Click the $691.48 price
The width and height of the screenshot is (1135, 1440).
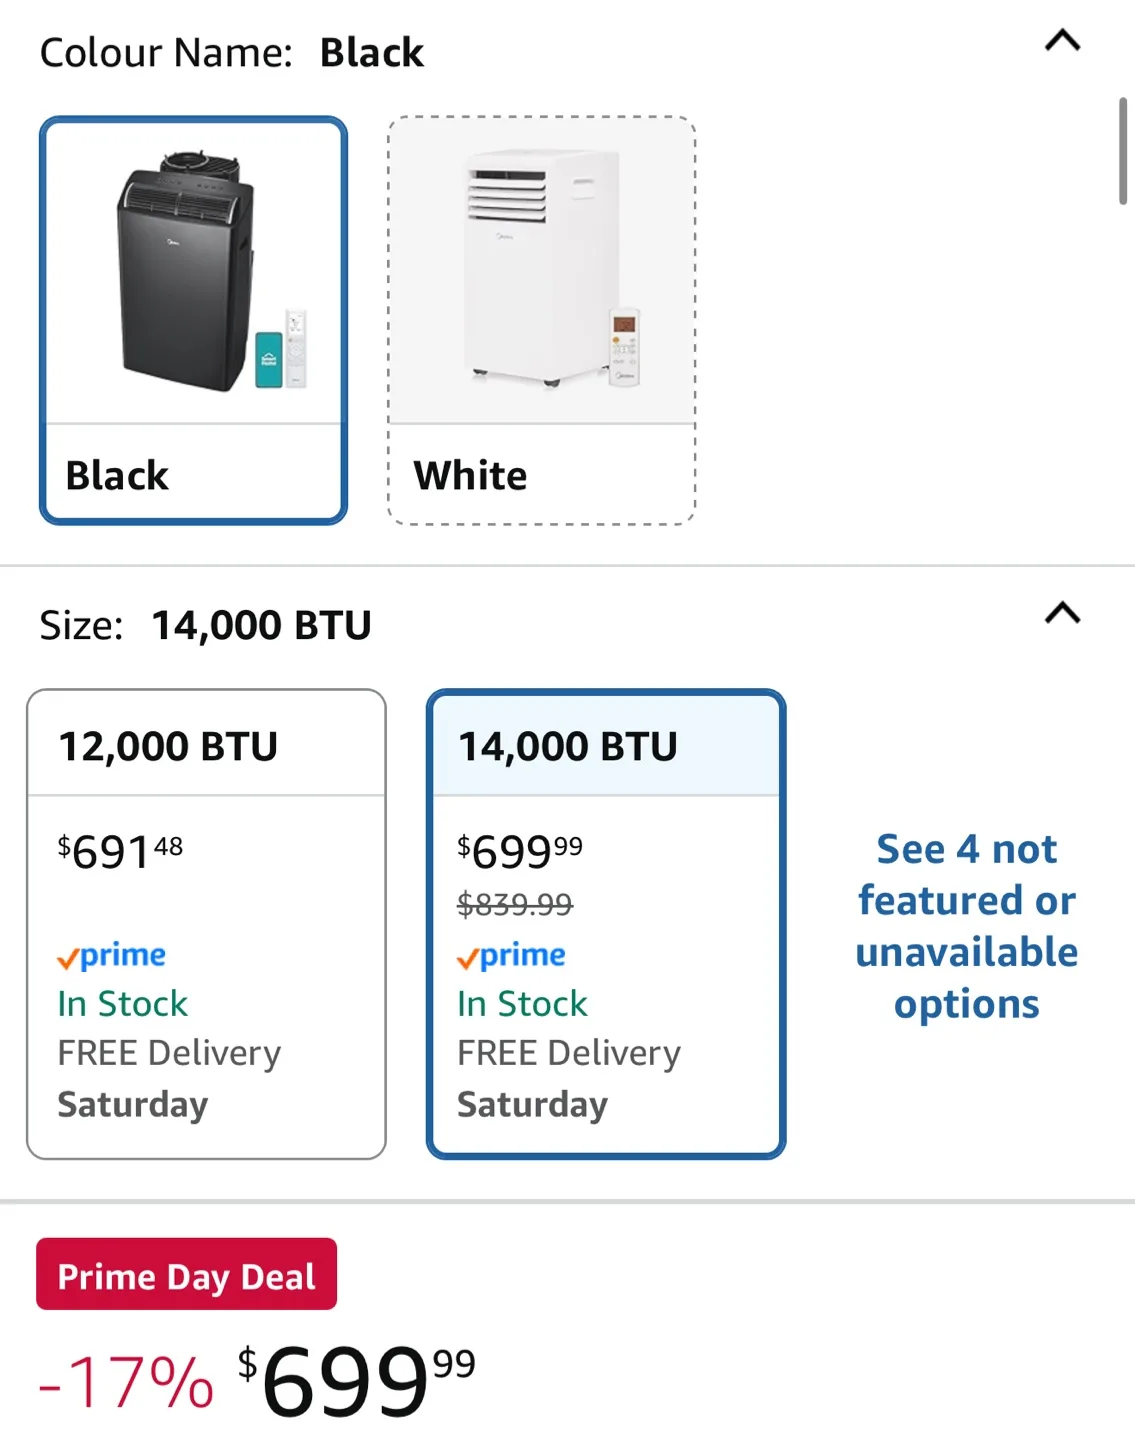point(121,851)
